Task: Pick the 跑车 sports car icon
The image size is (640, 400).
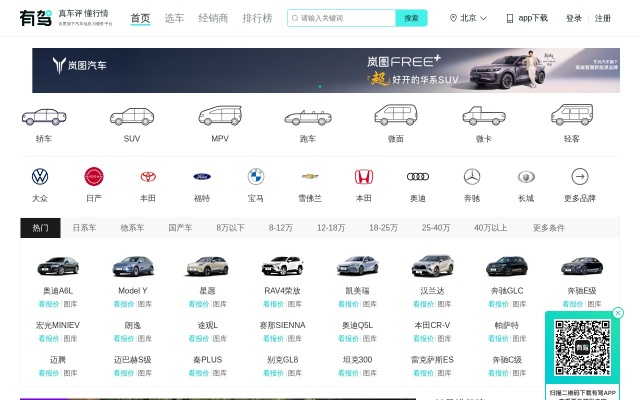Action: 307,117
